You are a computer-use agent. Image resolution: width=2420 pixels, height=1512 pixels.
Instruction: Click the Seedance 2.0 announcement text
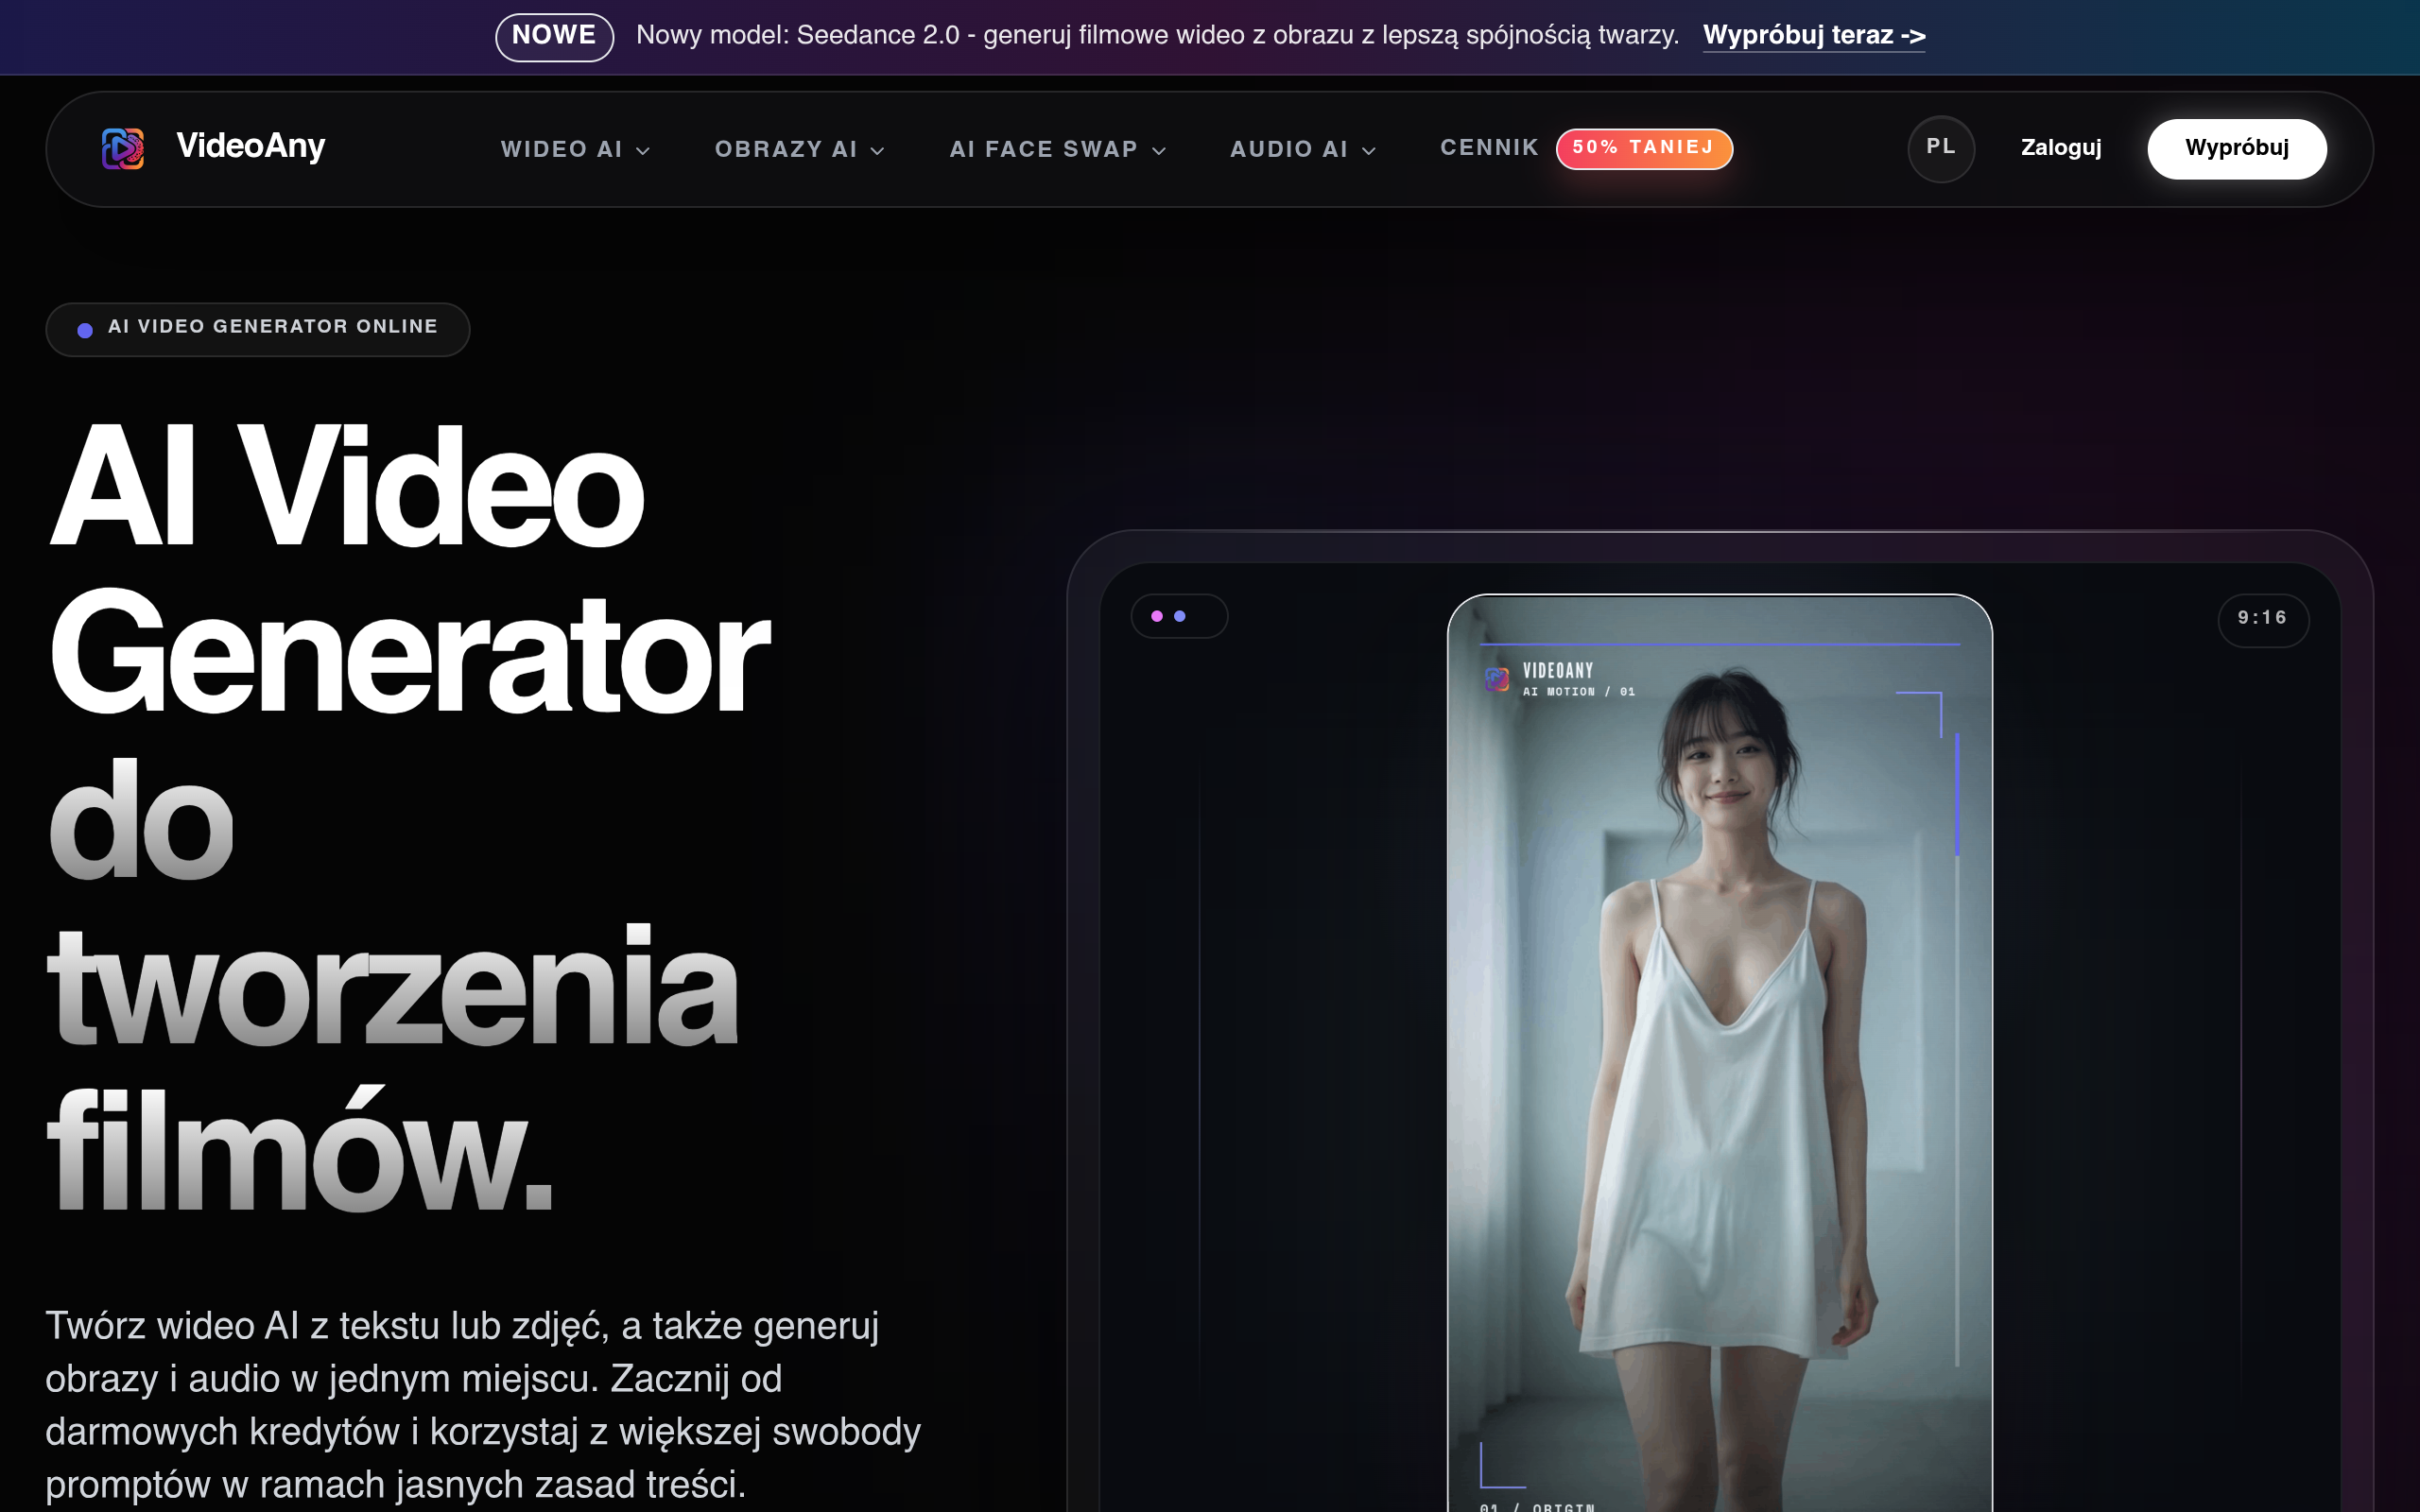pyautogui.click(x=1157, y=36)
